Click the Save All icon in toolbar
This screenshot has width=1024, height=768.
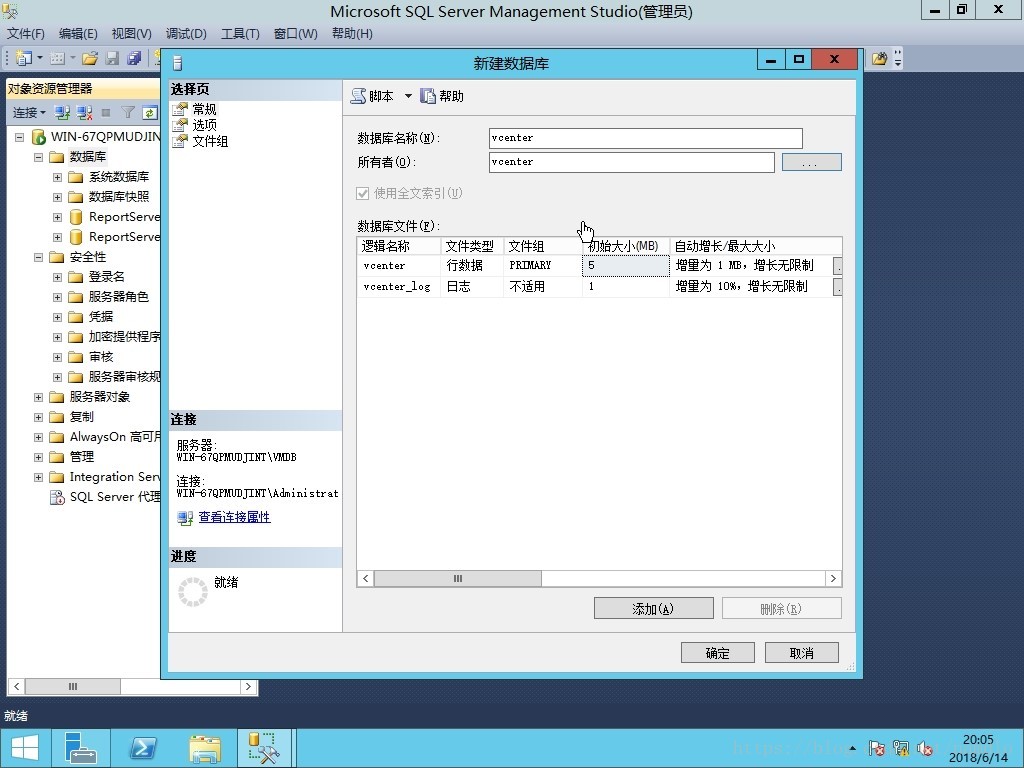tap(134, 59)
